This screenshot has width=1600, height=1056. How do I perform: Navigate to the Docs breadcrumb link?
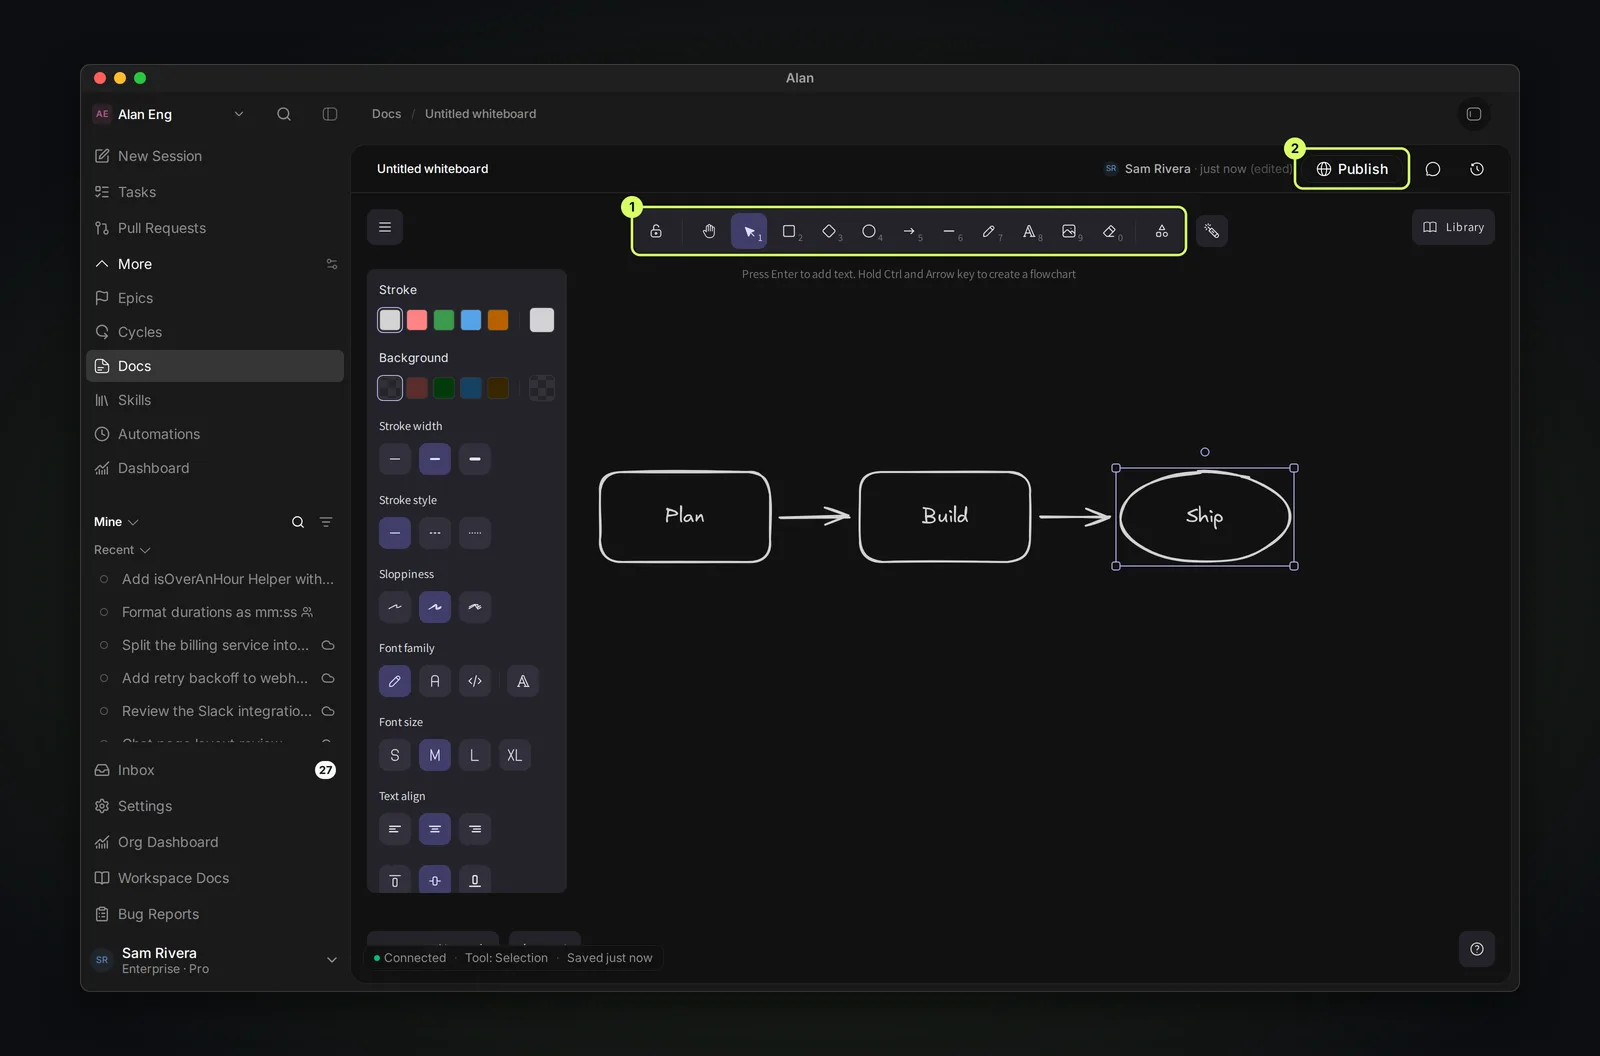coord(386,114)
